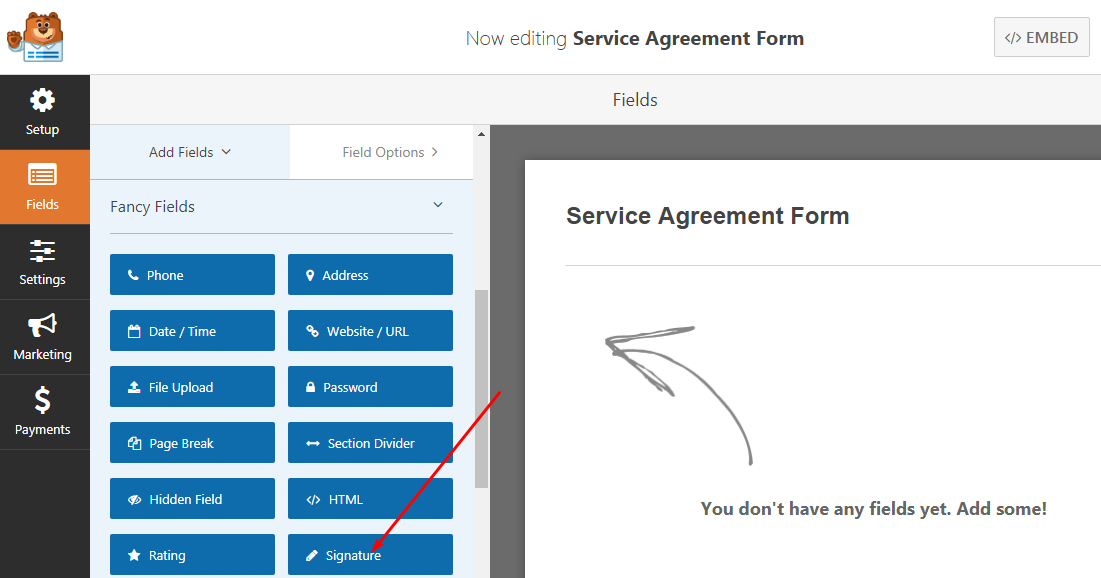
Task: Click the Embed button
Action: point(1041,38)
